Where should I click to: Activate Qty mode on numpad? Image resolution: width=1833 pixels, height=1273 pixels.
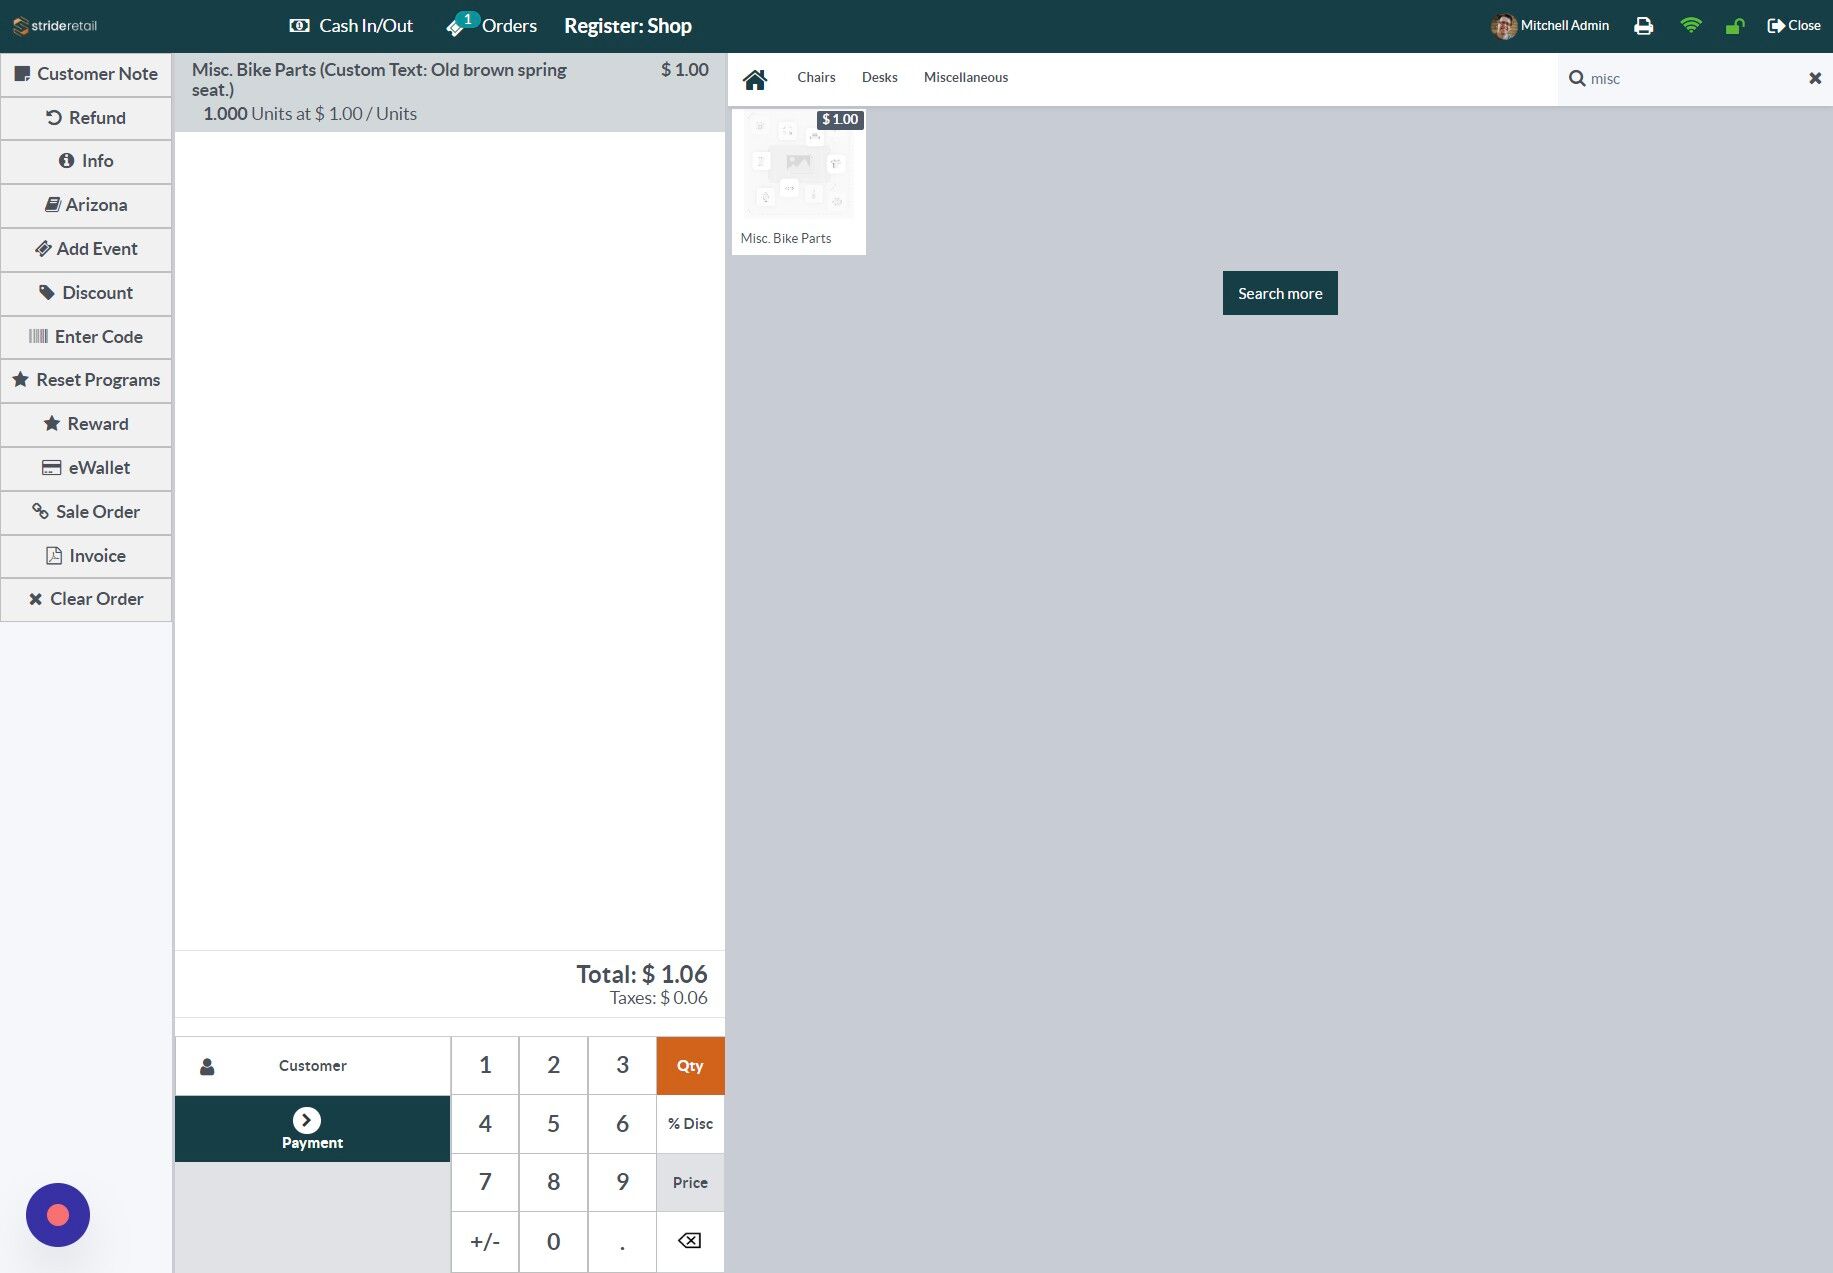[690, 1066]
